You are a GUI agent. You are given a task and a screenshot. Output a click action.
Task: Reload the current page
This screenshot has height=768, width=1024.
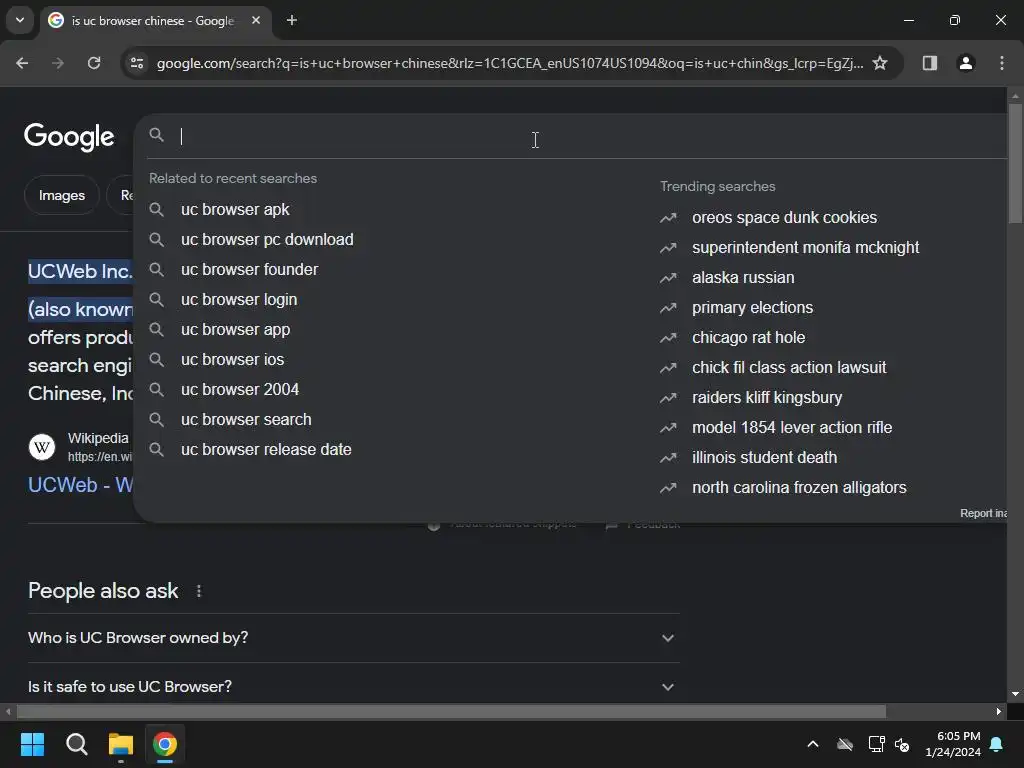[x=94, y=63]
